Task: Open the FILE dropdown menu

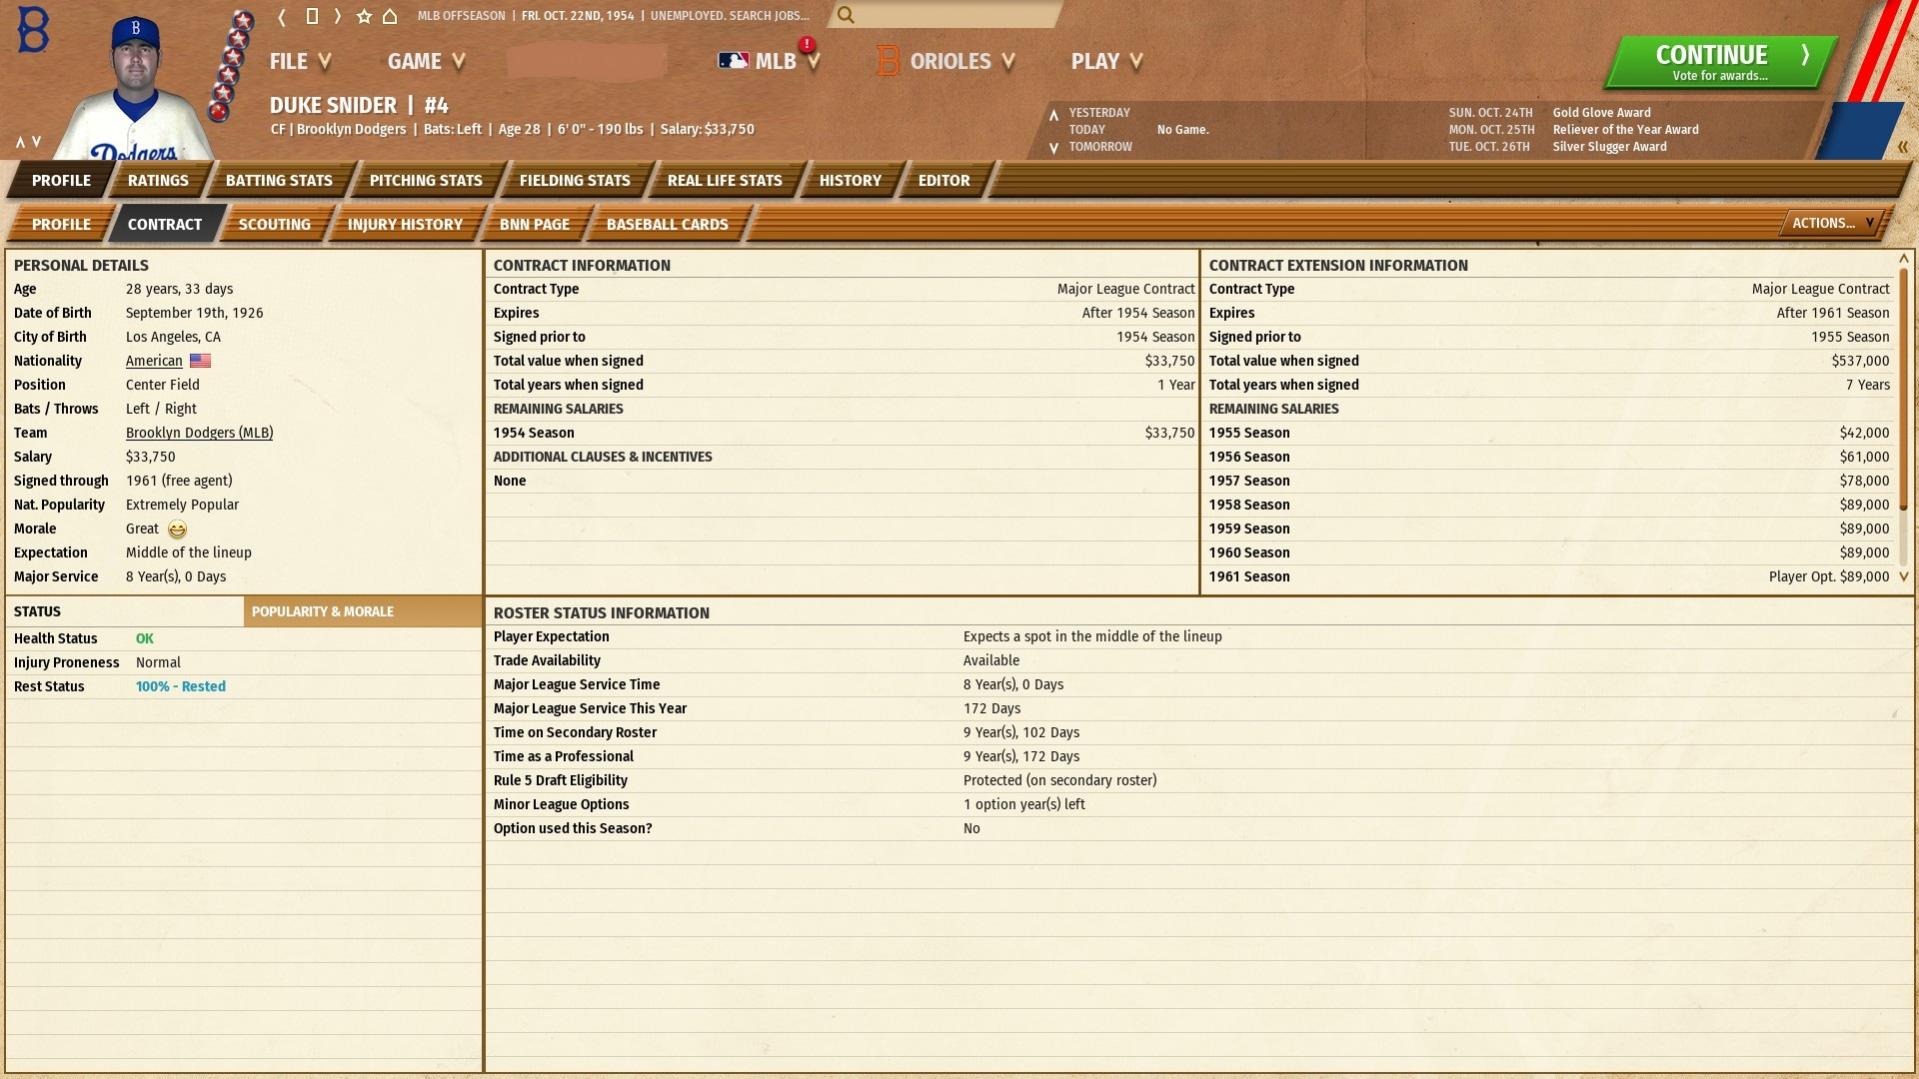Action: click(300, 61)
